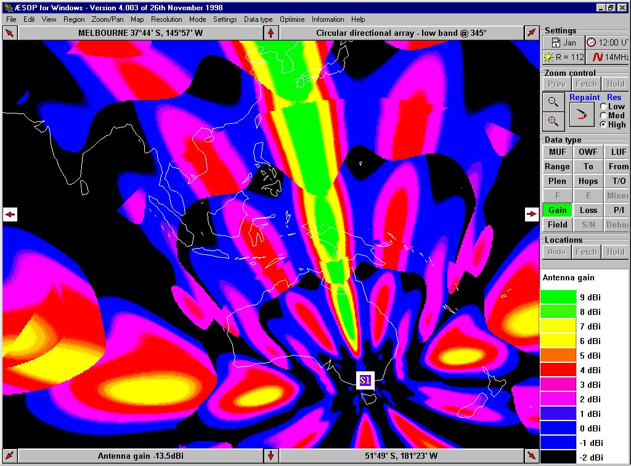Click the Hops data button
This screenshot has height=466, width=631.
[x=588, y=181]
